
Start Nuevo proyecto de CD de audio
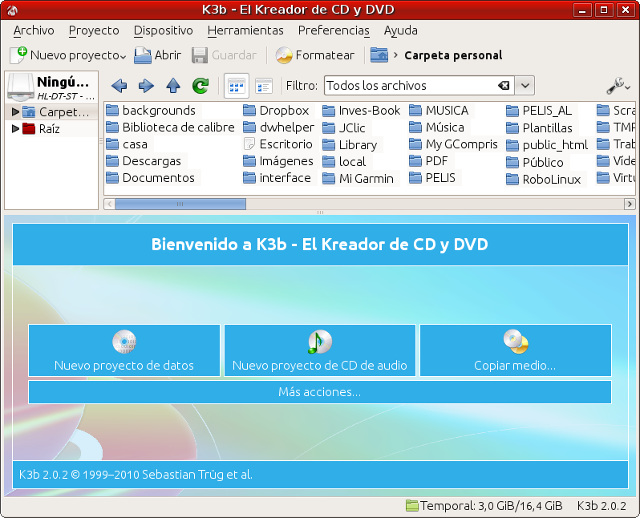(319, 350)
